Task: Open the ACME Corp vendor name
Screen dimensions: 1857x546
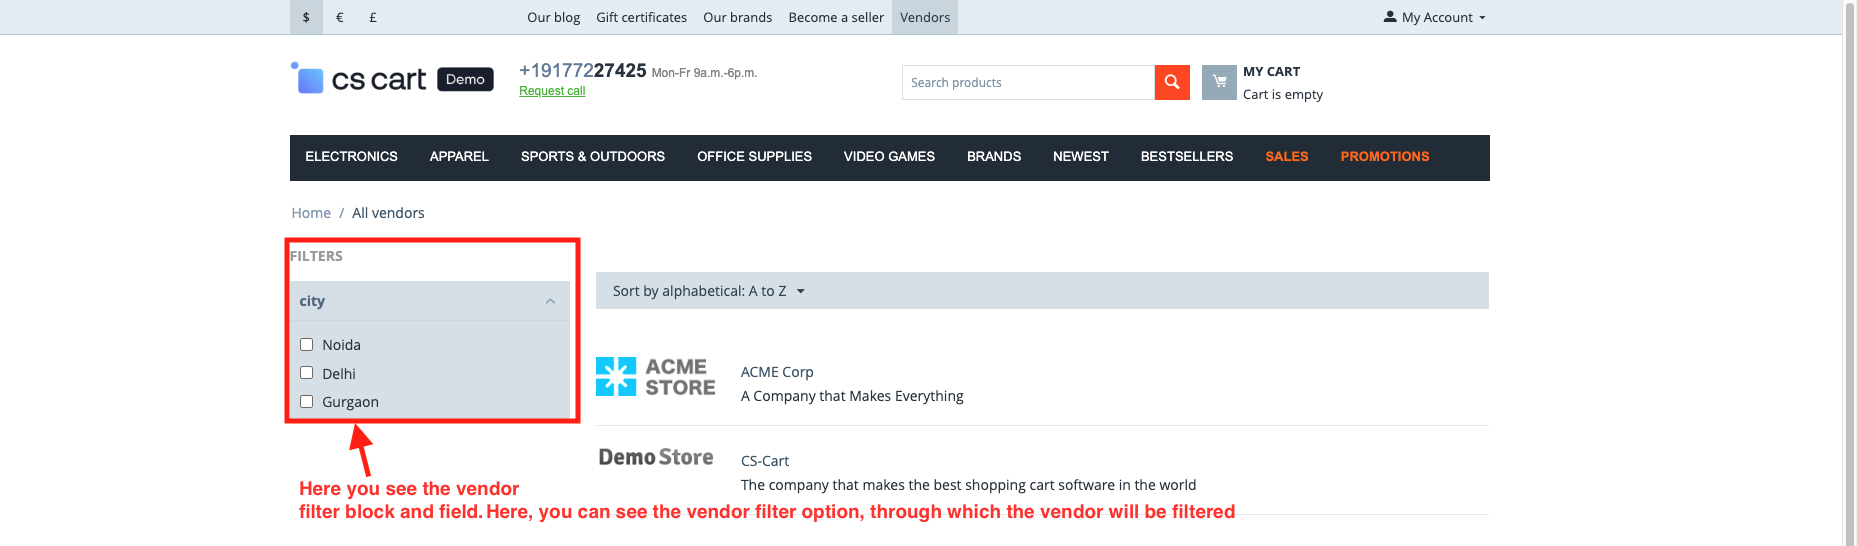Action: [x=777, y=372]
